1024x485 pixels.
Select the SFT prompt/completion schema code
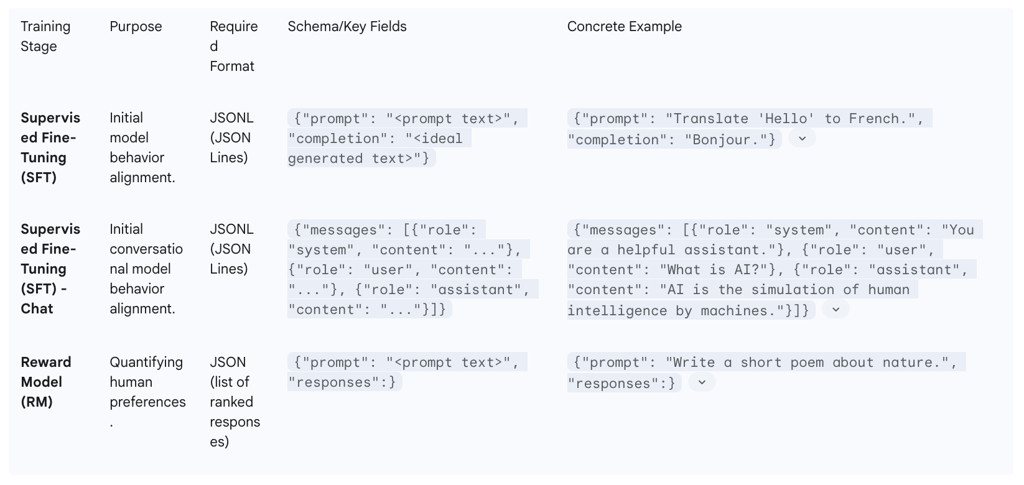pyautogui.click(x=408, y=138)
